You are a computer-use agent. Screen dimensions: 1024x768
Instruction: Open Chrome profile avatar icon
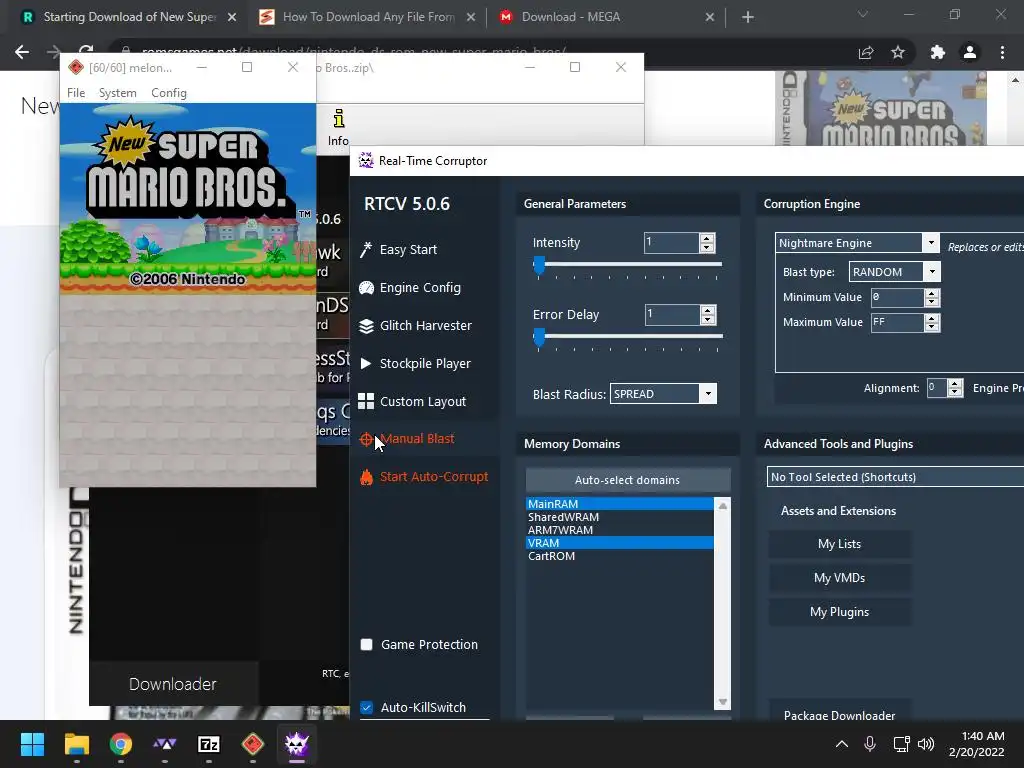tap(970, 52)
